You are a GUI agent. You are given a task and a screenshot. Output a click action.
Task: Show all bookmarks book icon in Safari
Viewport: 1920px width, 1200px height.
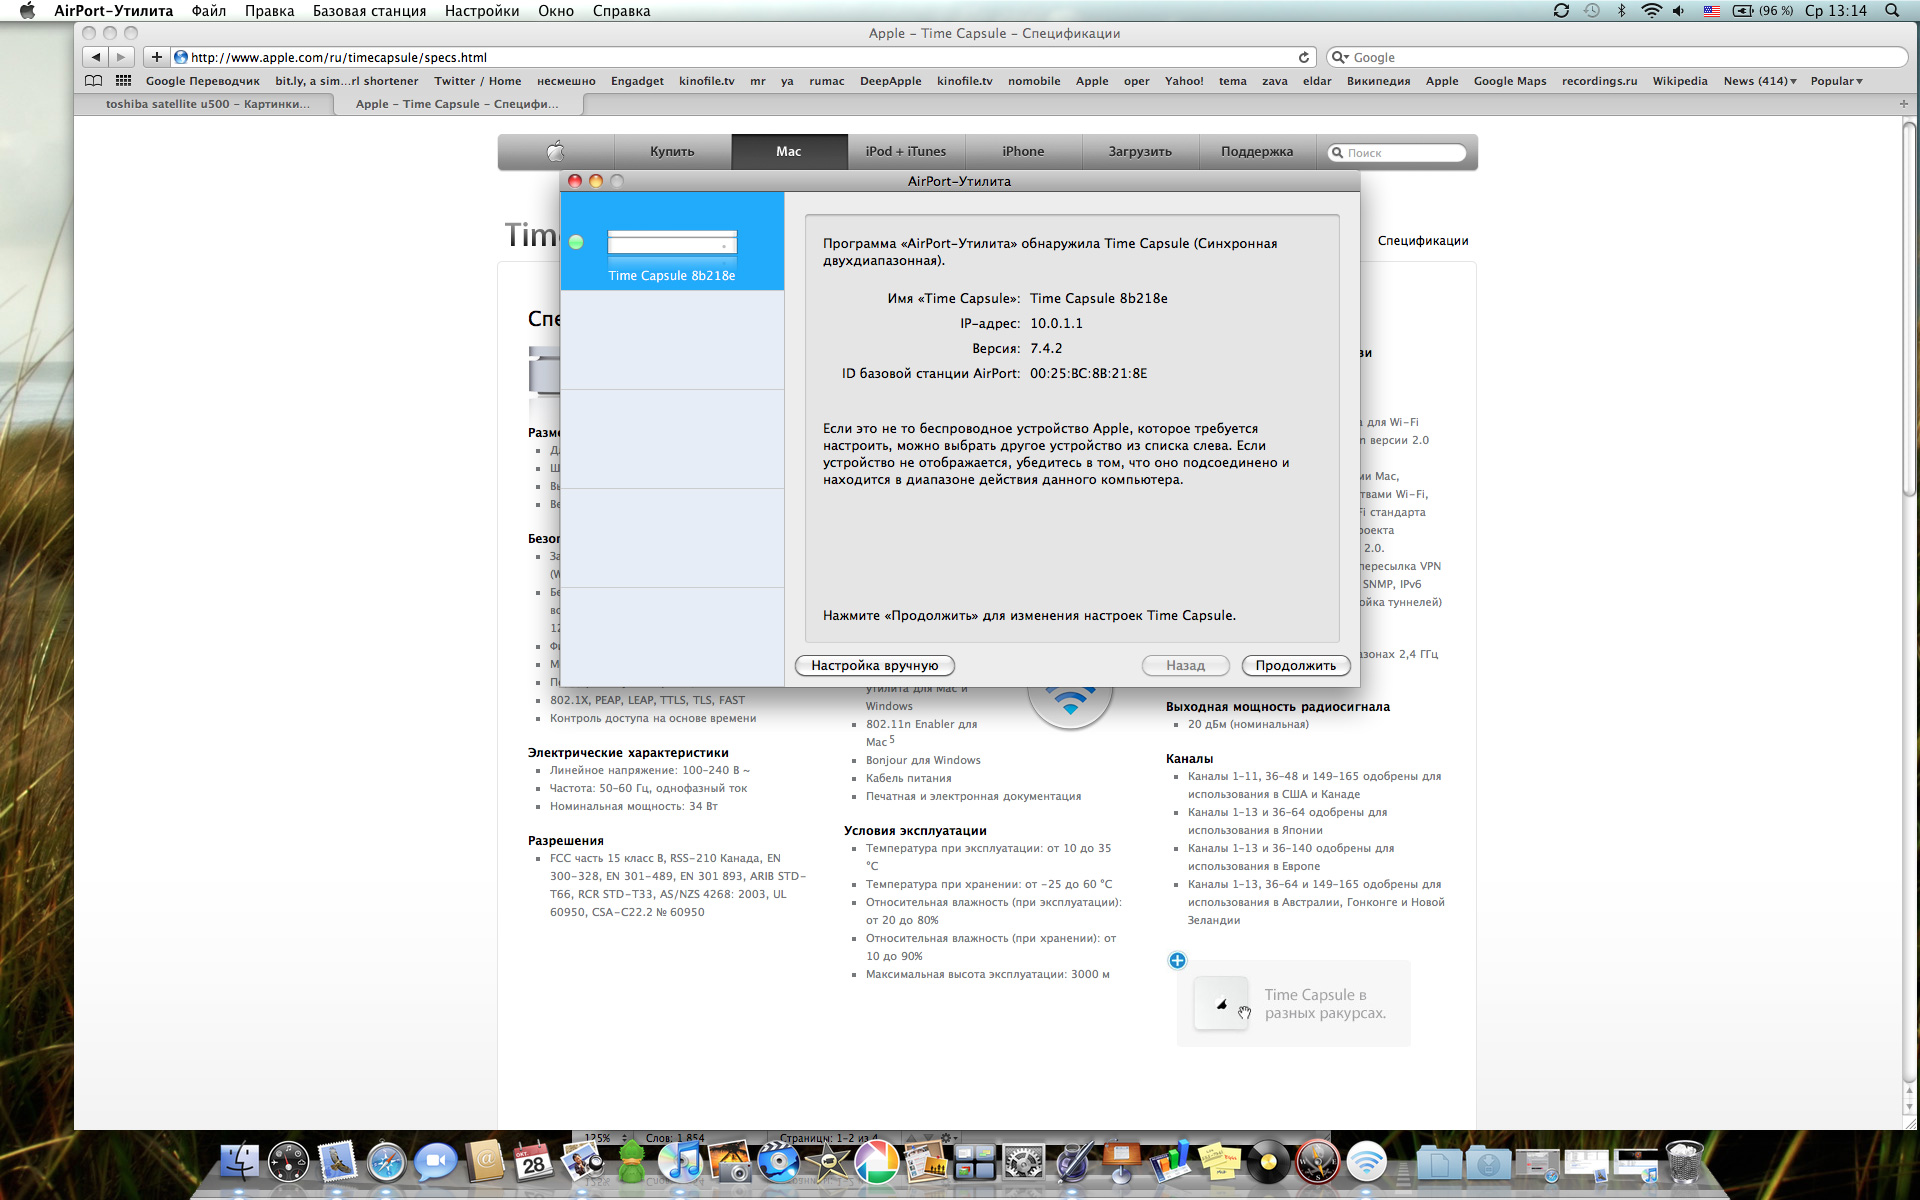94,81
